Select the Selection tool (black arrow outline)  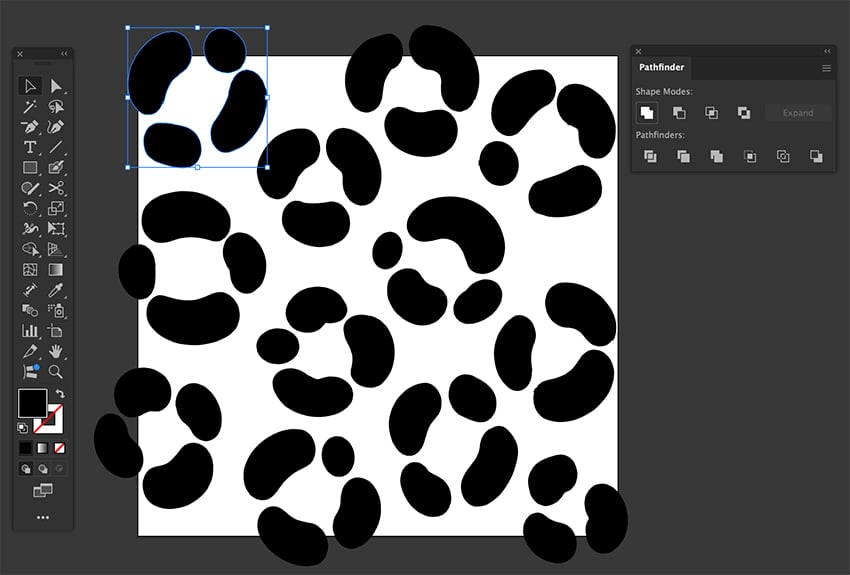[x=30, y=86]
